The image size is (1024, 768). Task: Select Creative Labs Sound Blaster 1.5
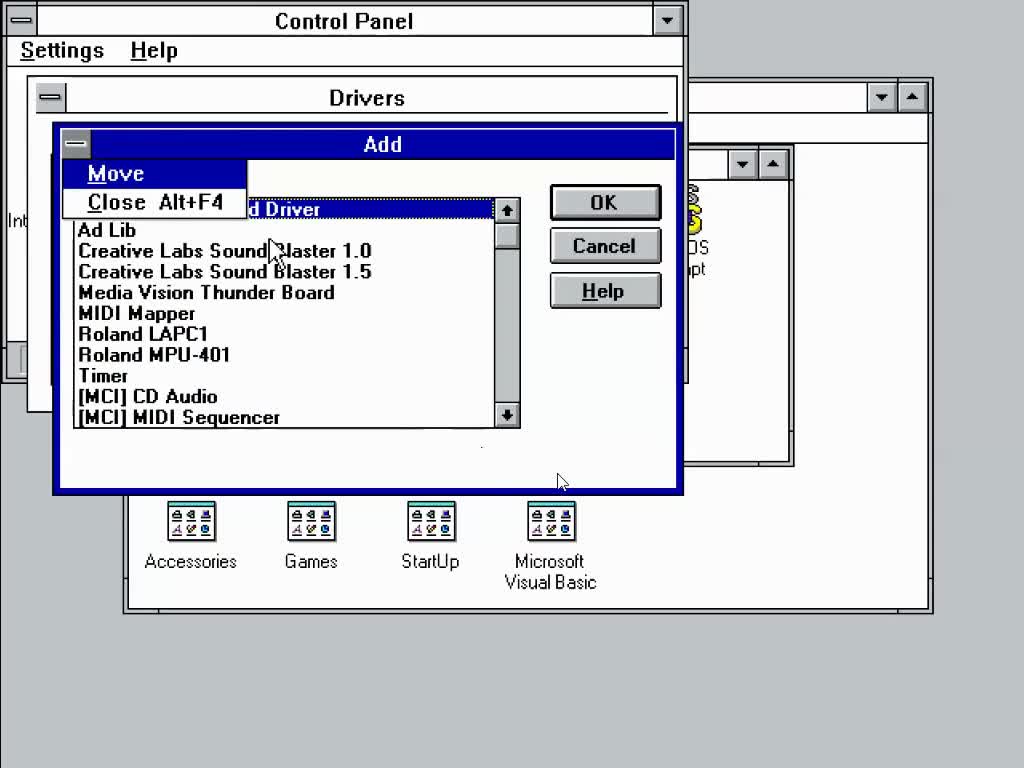[285, 272]
